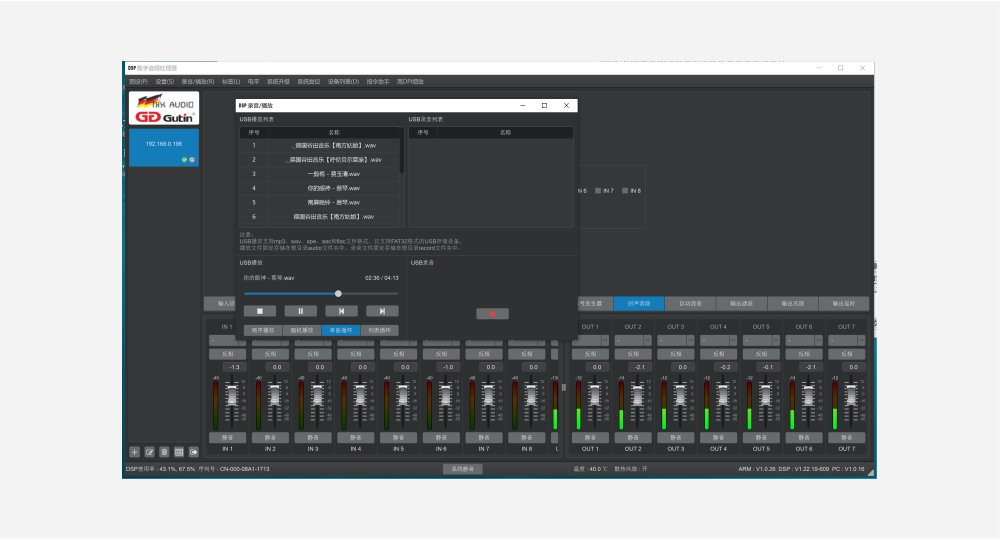The image size is (1000, 539).
Task: Click the magnifier icon on the 192.168.0.196 card
Action: (x=192, y=159)
